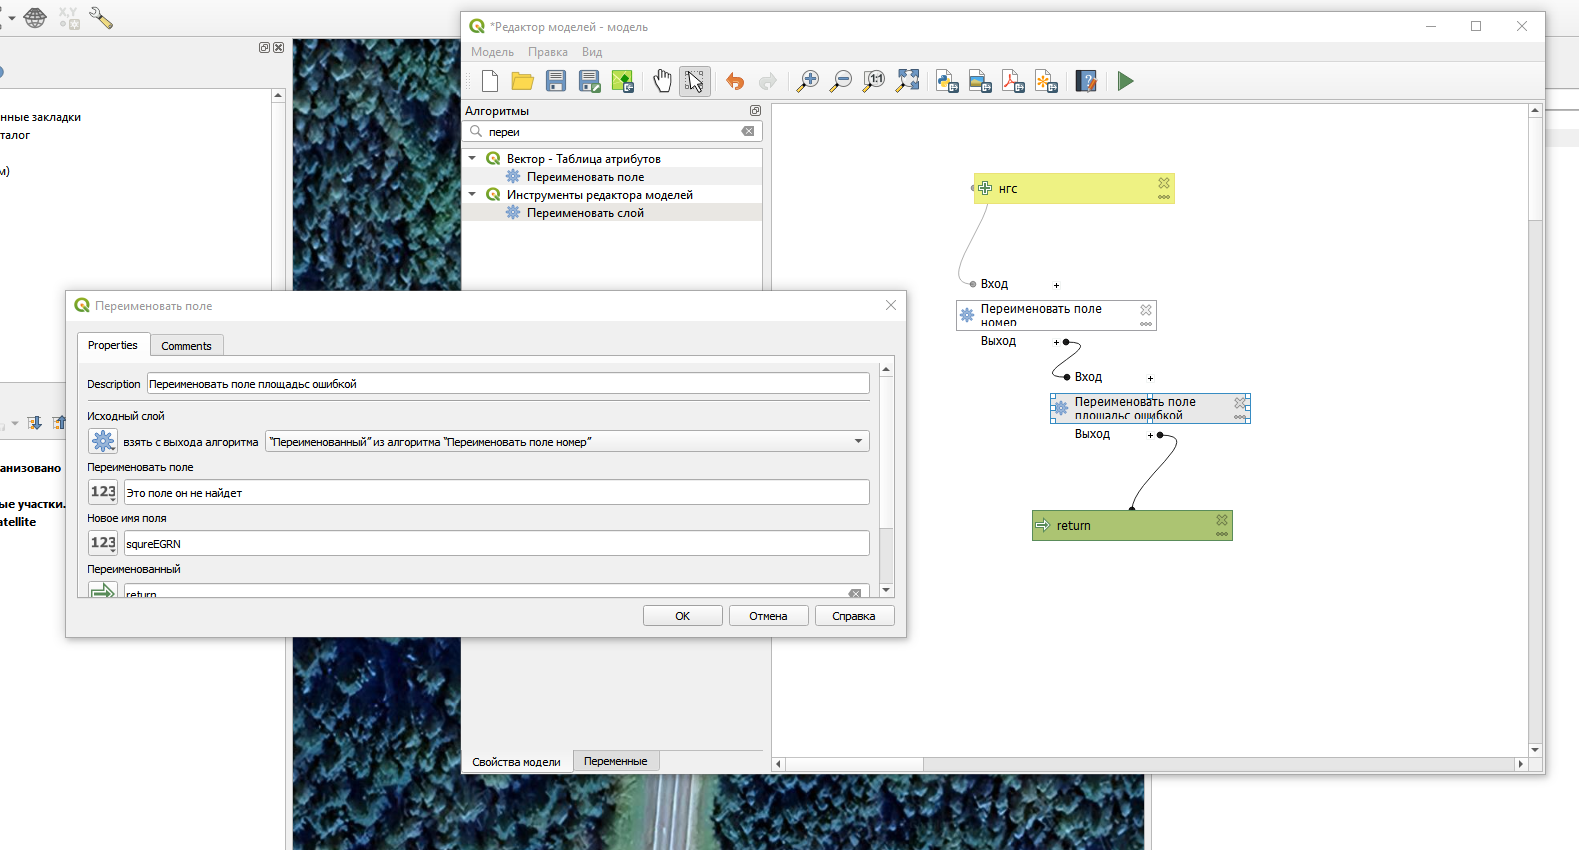This screenshot has height=850, width=1579.
Task: Toggle the Select/Move item tool
Action: click(694, 82)
